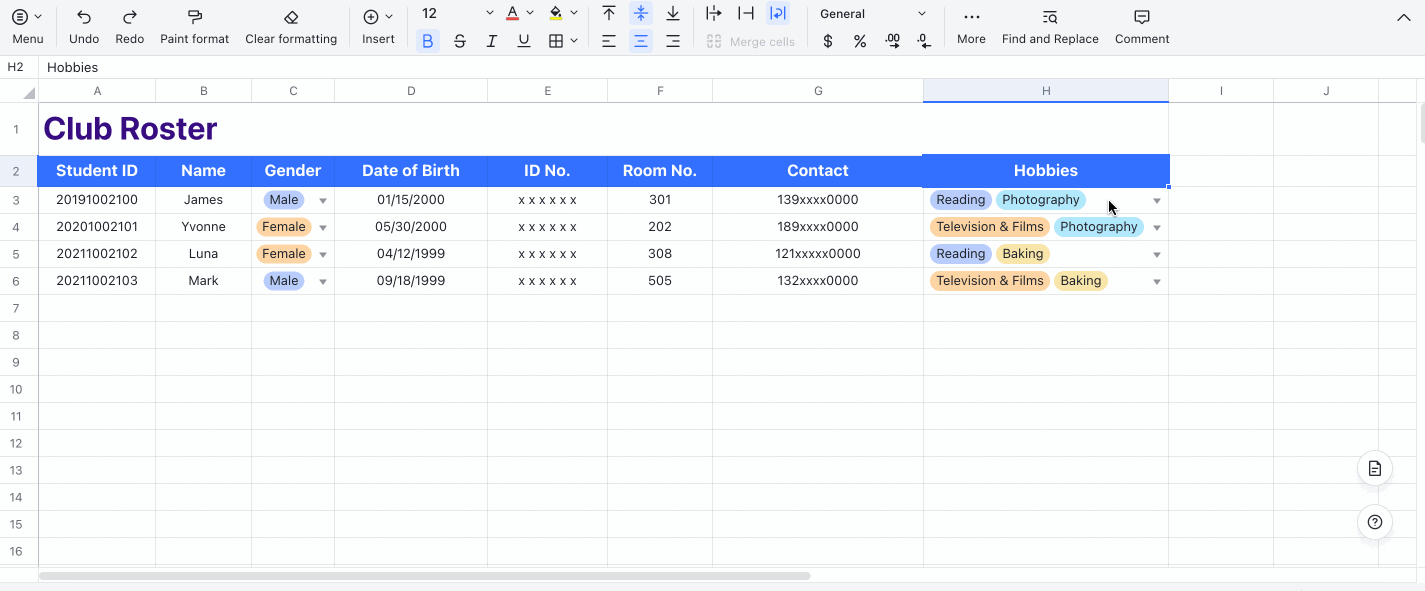Toggle italic formatting
The height and width of the screenshot is (591, 1425).
point(491,41)
